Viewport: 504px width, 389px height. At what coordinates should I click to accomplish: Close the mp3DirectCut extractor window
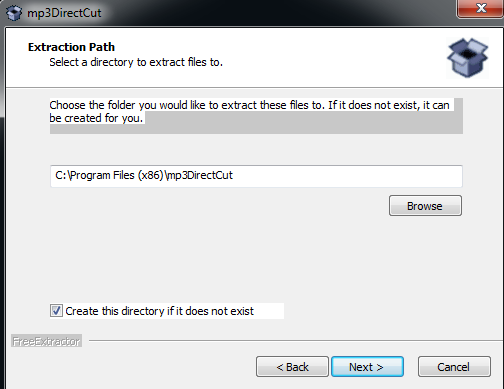pyautogui.click(x=480, y=8)
